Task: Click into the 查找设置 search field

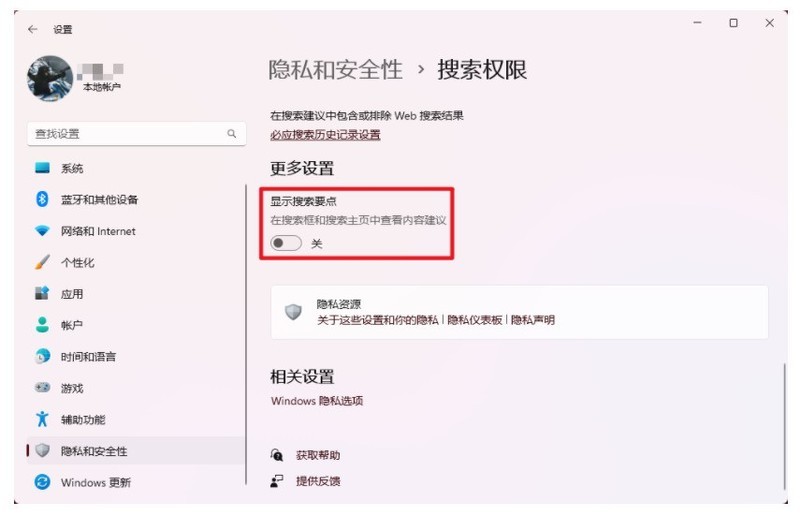Action: [136, 134]
